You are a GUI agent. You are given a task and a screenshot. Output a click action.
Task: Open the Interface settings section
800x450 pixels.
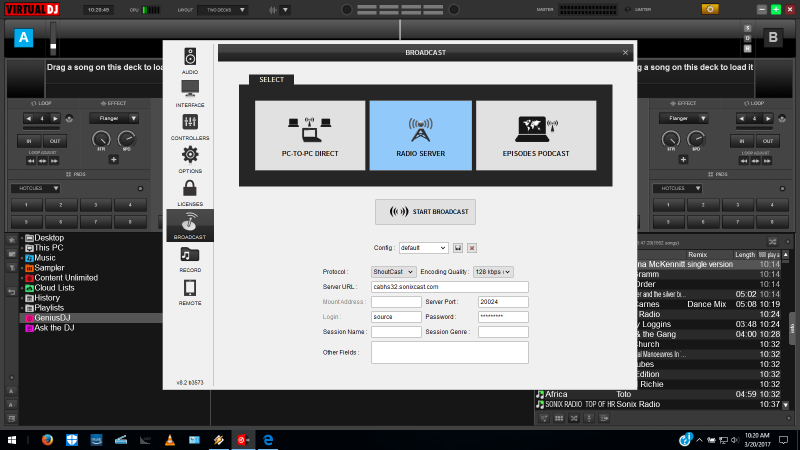coord(190,93)
